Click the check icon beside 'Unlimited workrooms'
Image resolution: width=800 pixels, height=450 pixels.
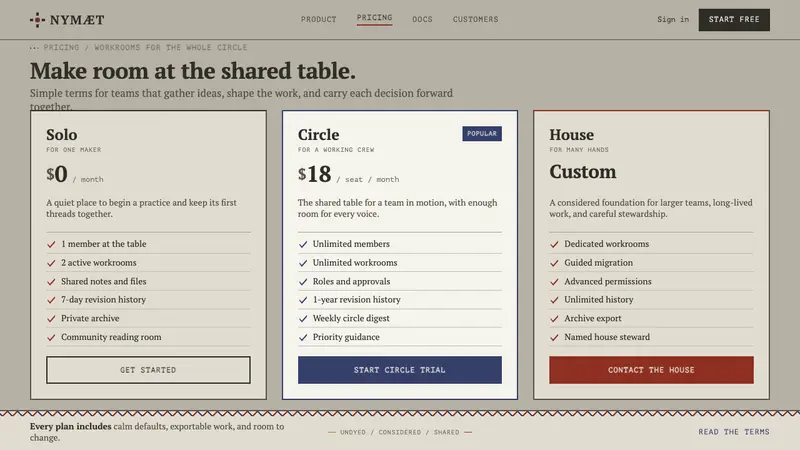[303, 263]
